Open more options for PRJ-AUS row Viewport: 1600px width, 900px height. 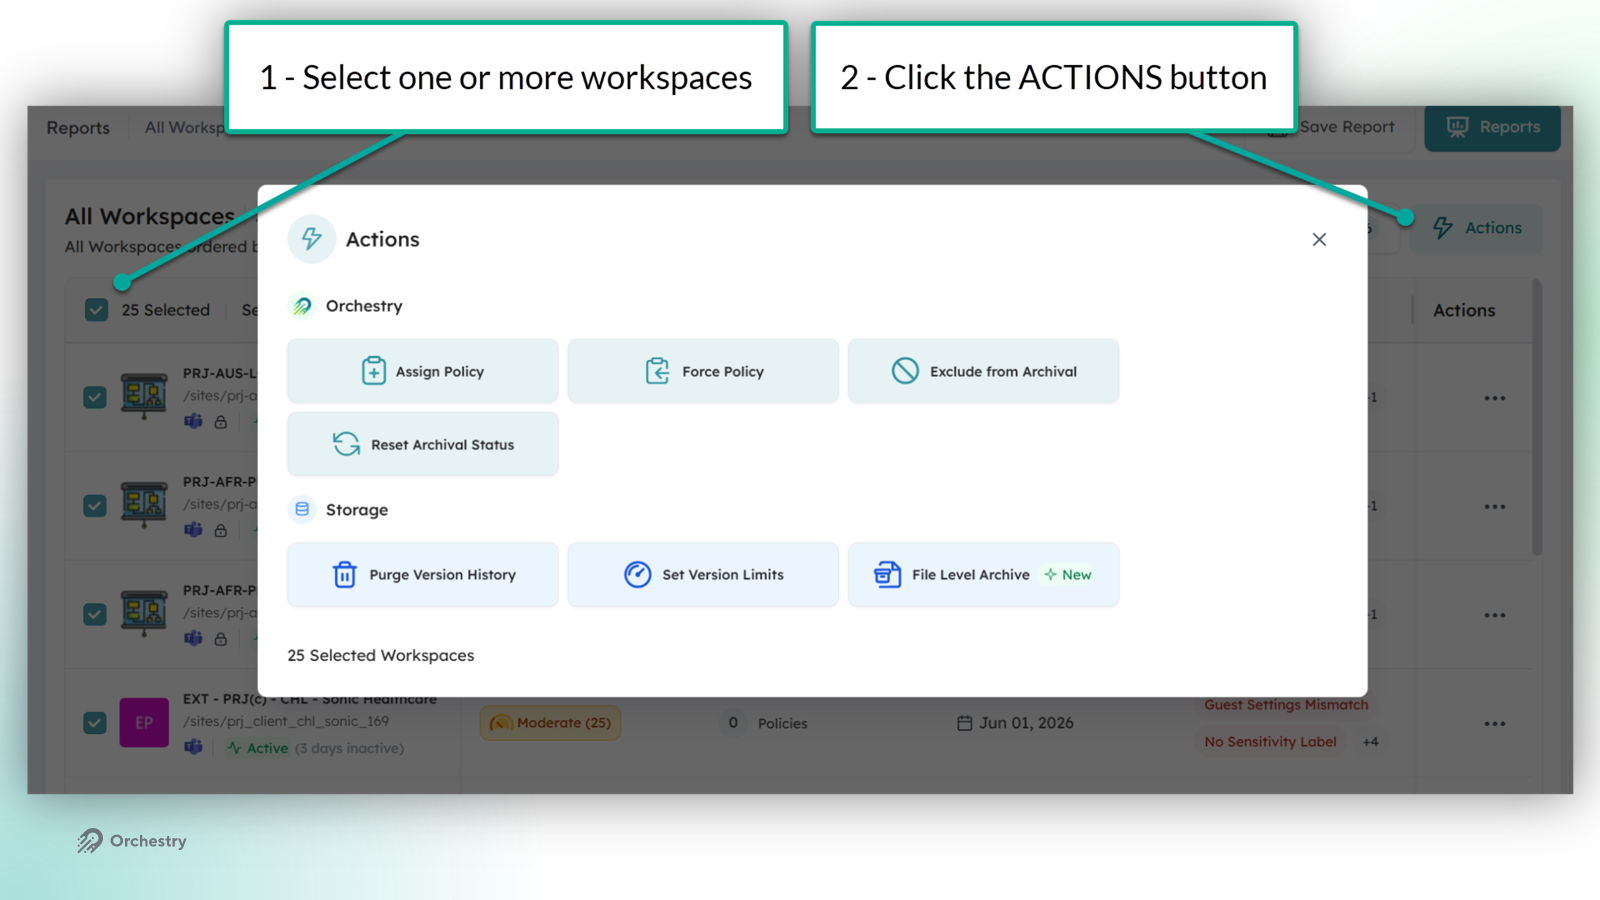point(1495,398)
